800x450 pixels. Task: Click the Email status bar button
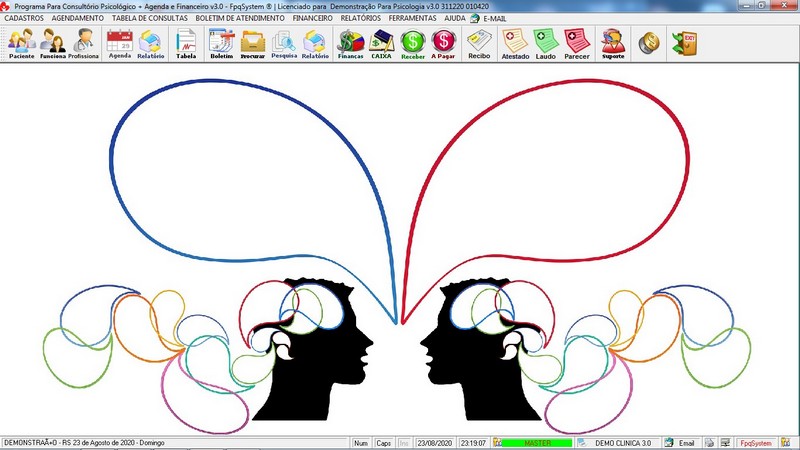686,443
